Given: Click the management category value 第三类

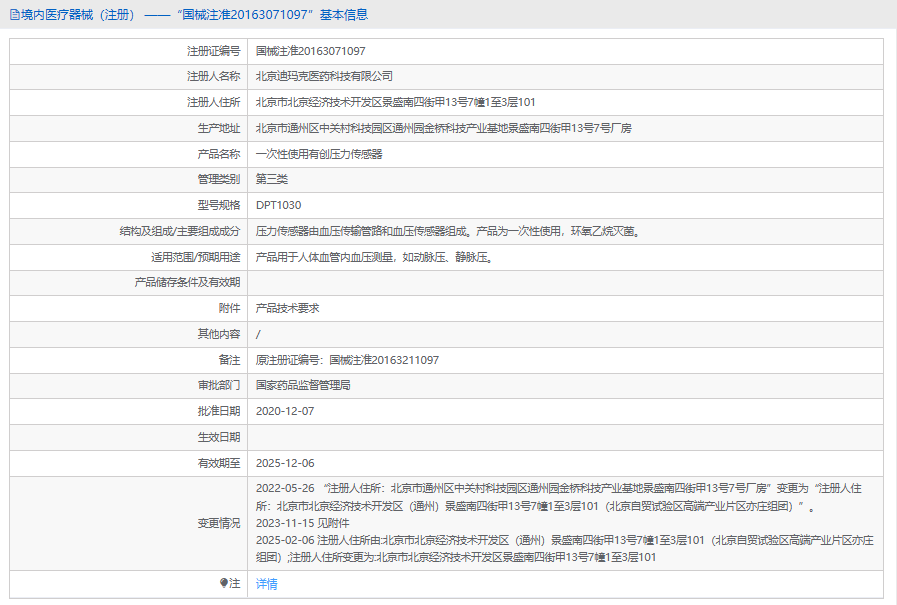Looking at the screenshot, I should 271,179.
